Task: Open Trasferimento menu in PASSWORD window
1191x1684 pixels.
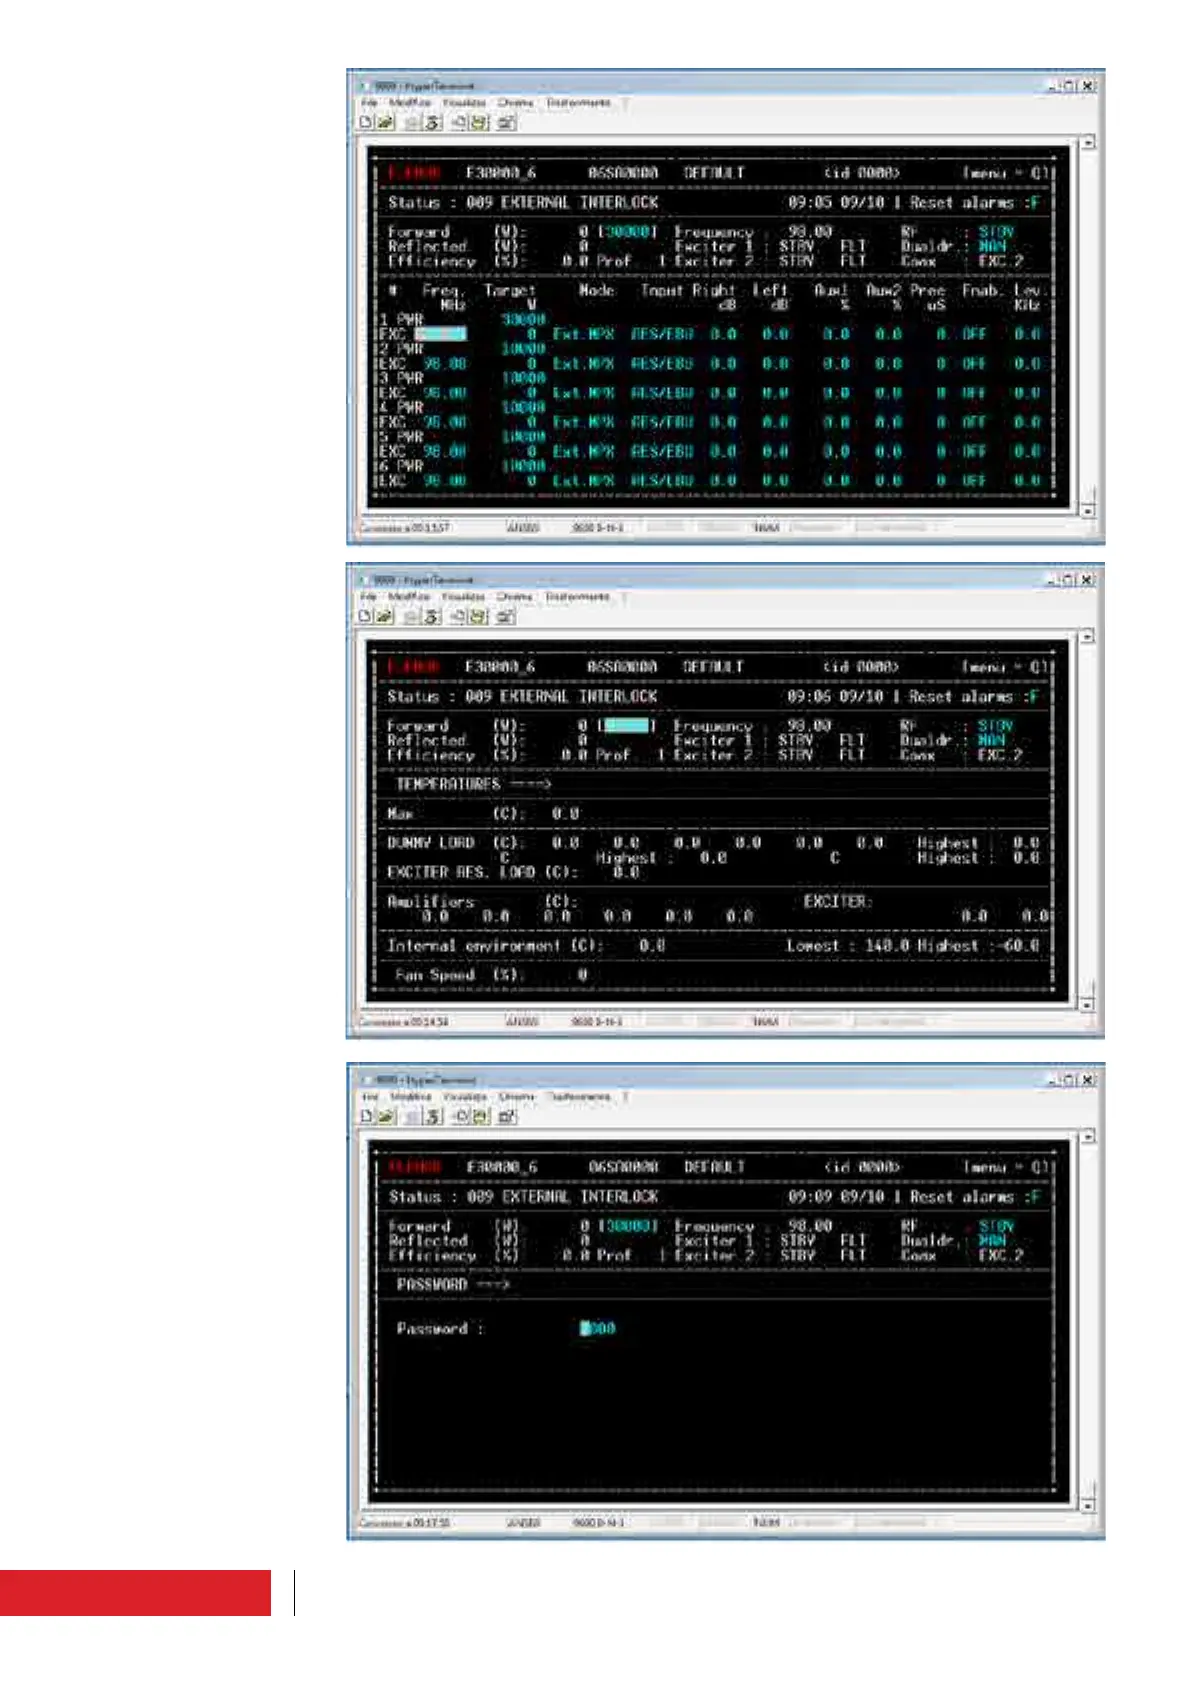Action: (x=580, y=1097)
